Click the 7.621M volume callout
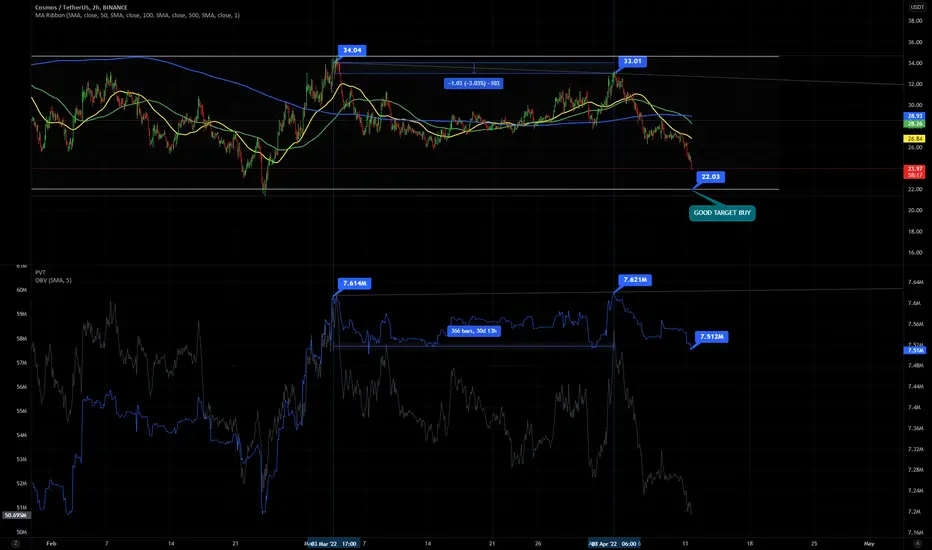This screenshot has height=550, width=932. [635, 279]
